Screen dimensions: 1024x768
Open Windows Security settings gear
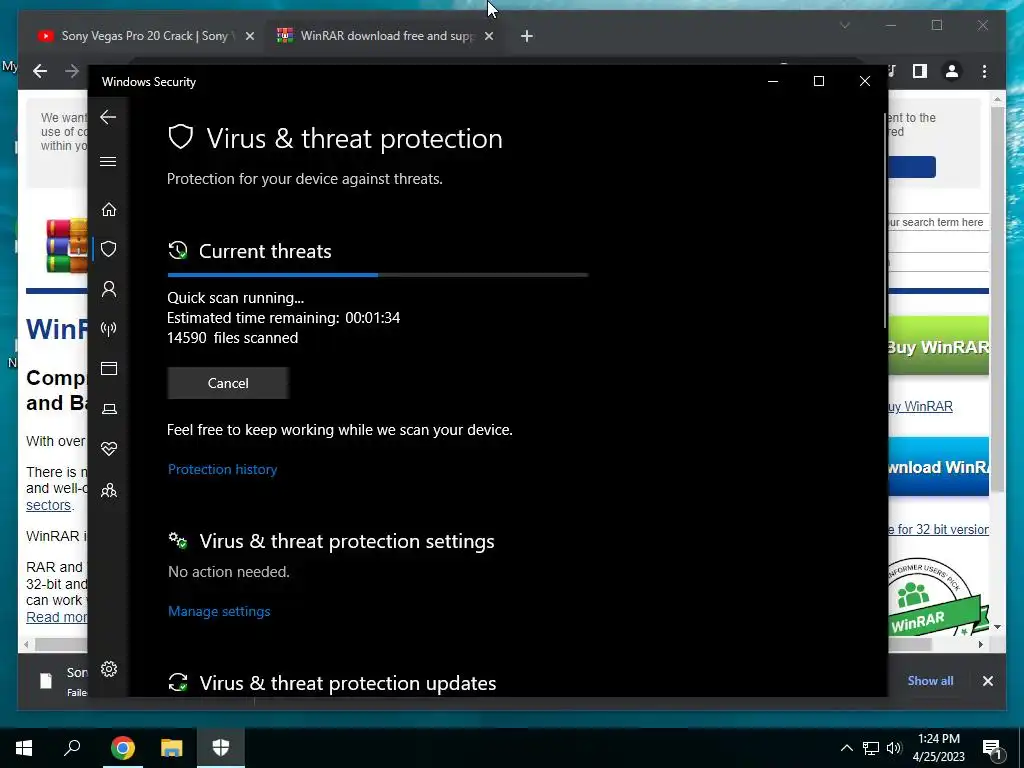(x=109, y=669)
